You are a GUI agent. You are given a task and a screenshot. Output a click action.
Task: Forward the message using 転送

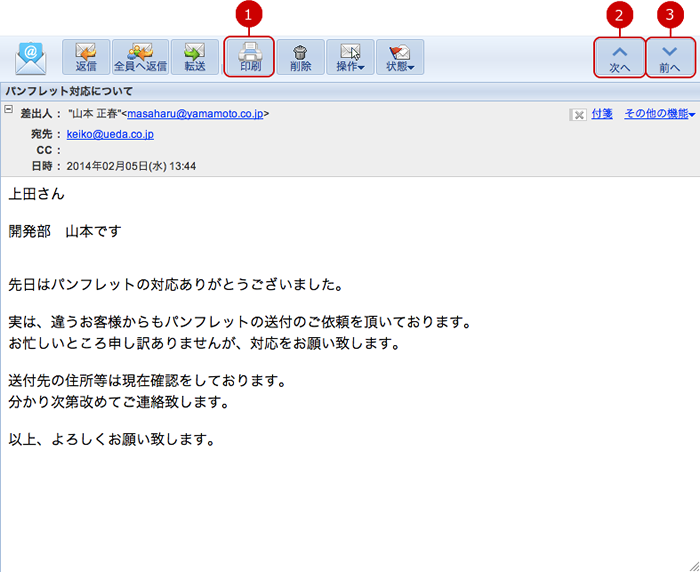(195, 57)
